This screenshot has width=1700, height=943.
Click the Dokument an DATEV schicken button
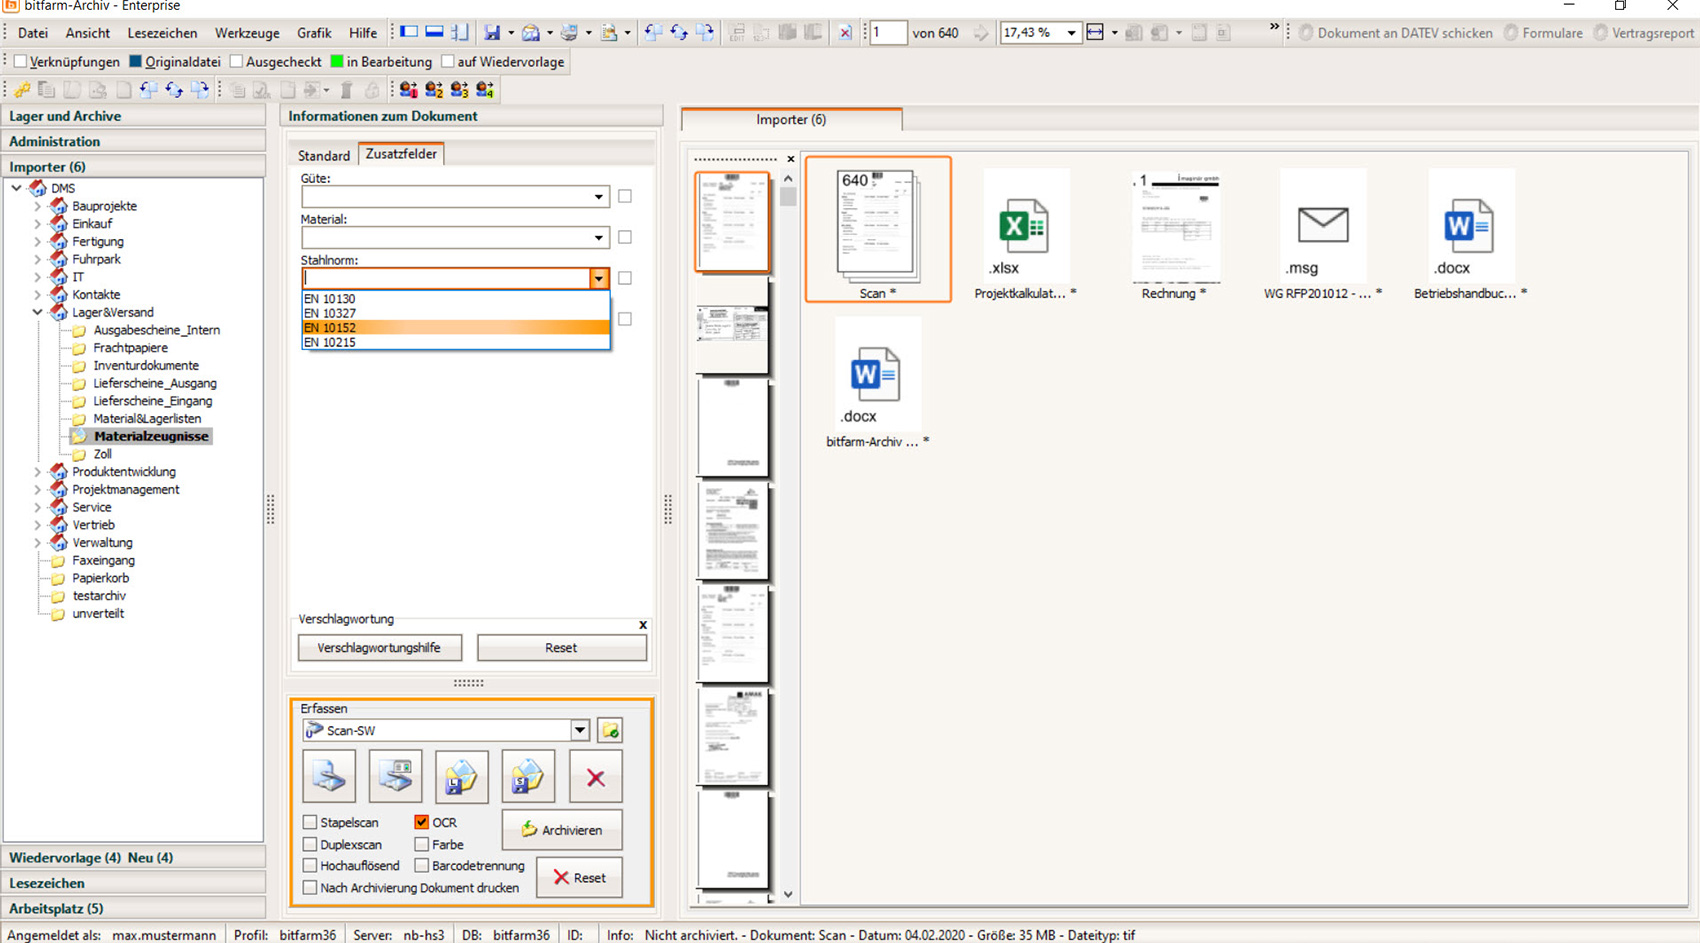(1395, 33)
